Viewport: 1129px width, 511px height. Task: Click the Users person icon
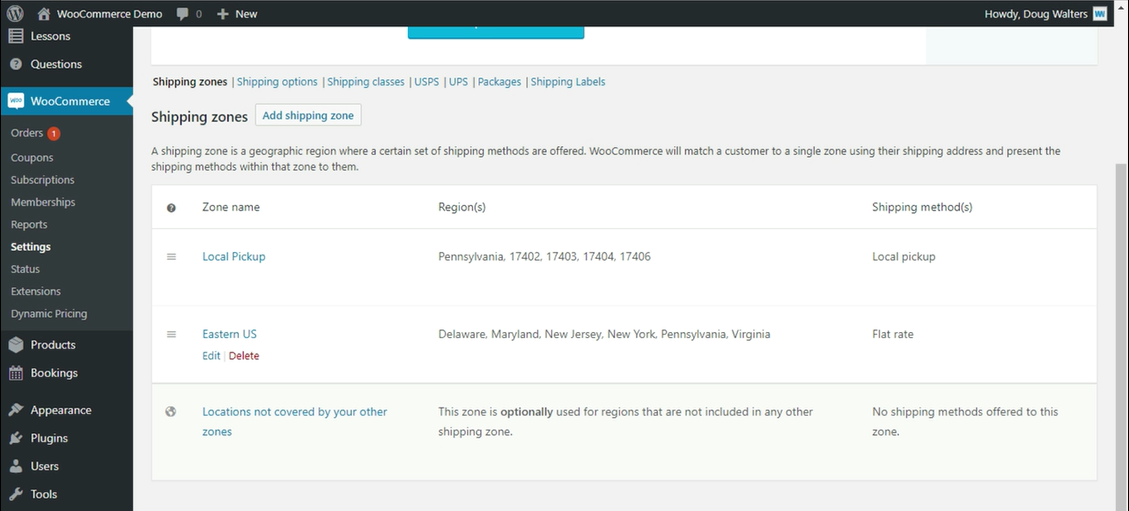16,466
